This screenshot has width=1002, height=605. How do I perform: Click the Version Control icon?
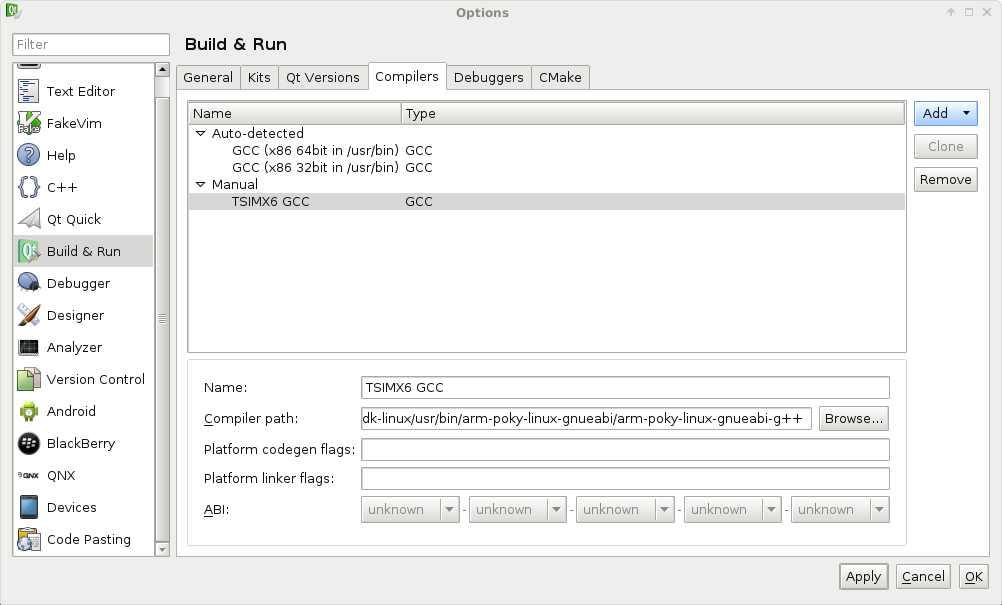(x=28, y=379)
